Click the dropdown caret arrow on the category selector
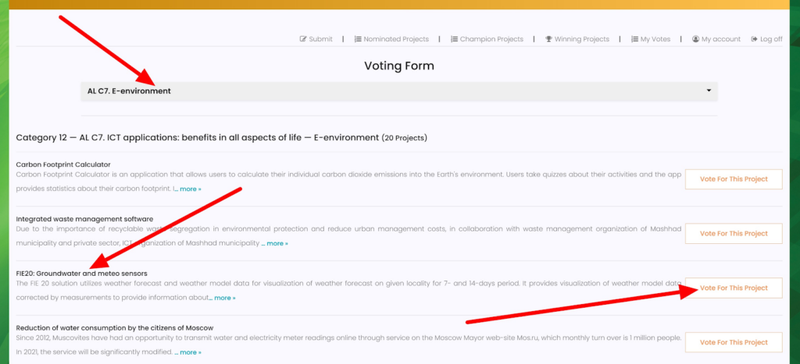 coord(709,90)
